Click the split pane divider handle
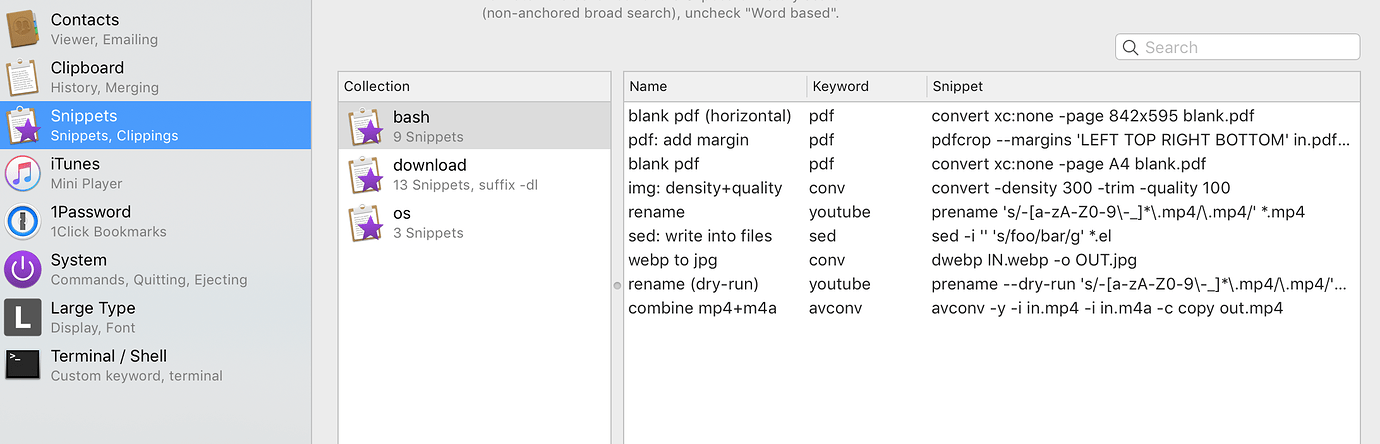Screen dimensions: 1380x444 coord(617,285)
